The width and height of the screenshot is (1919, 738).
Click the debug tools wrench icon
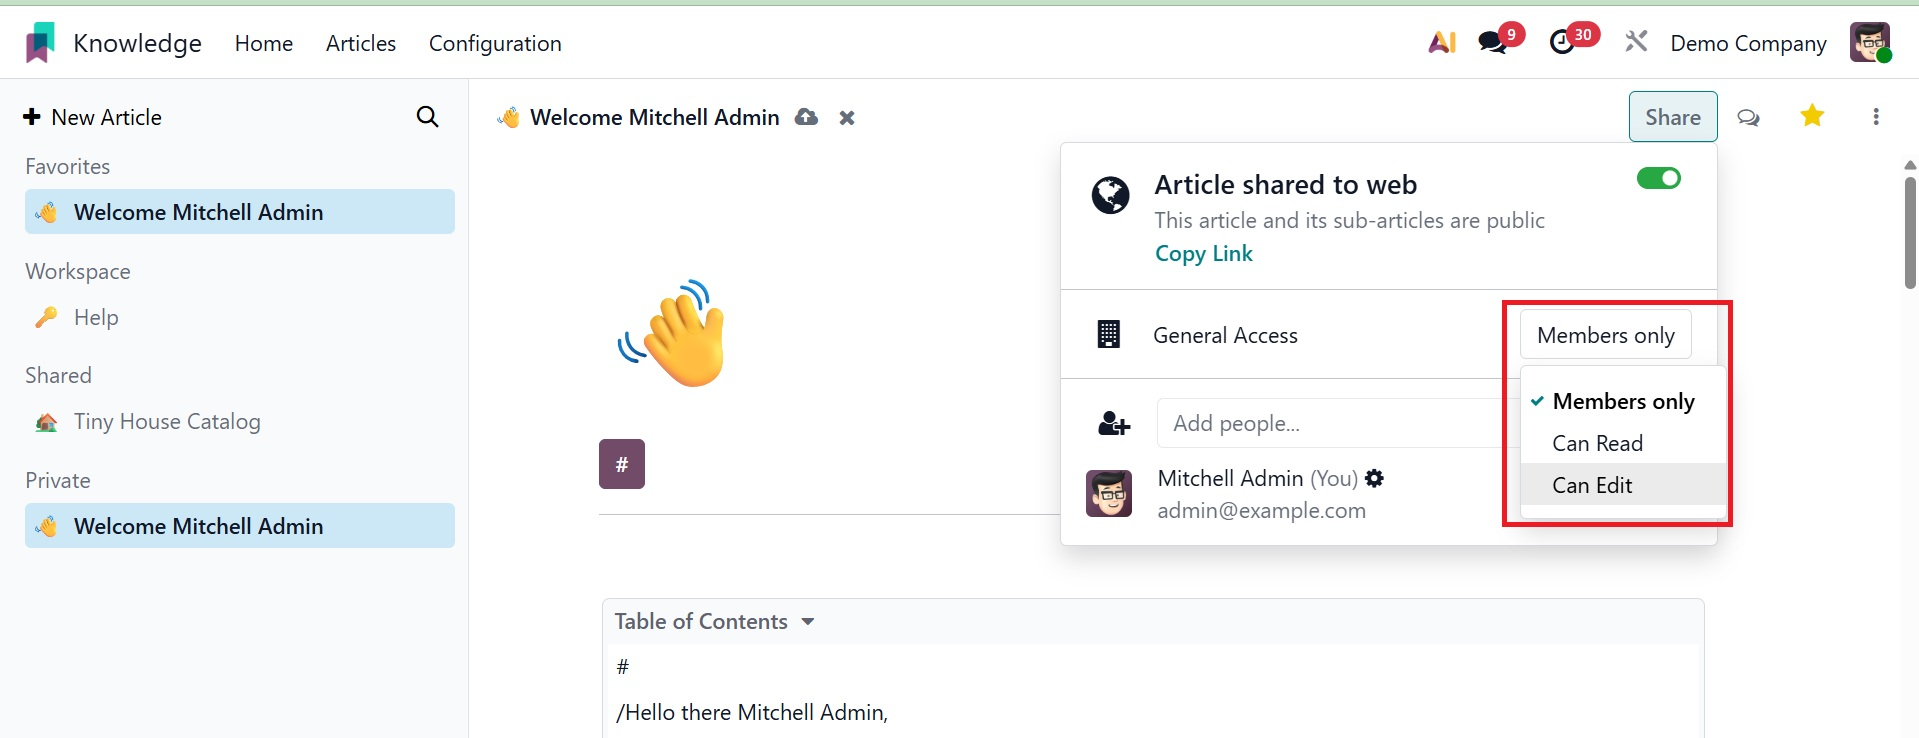pos(1636,42)
